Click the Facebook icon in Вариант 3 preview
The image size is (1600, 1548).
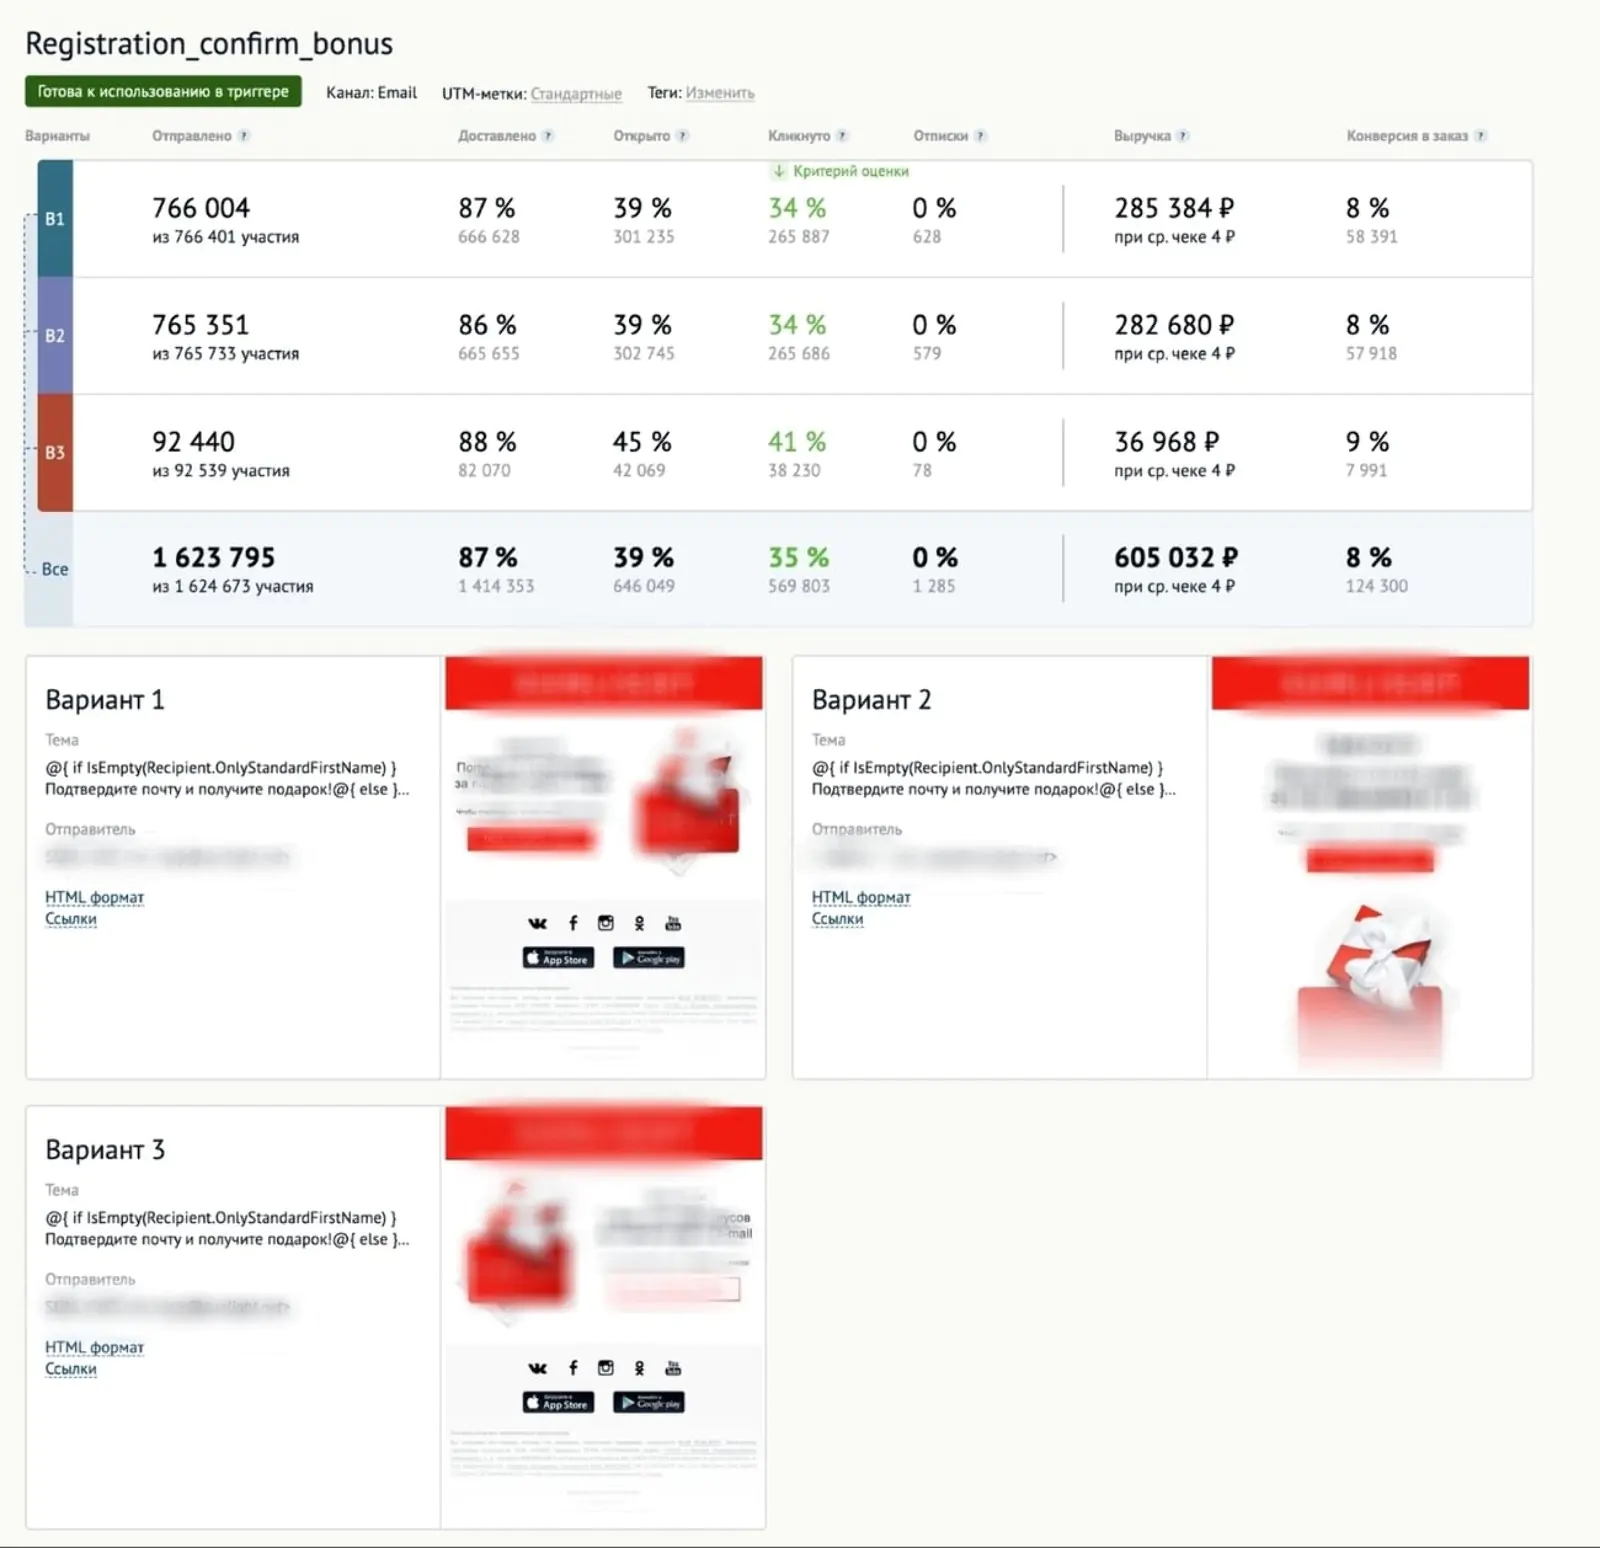[x=573, y=1368]
